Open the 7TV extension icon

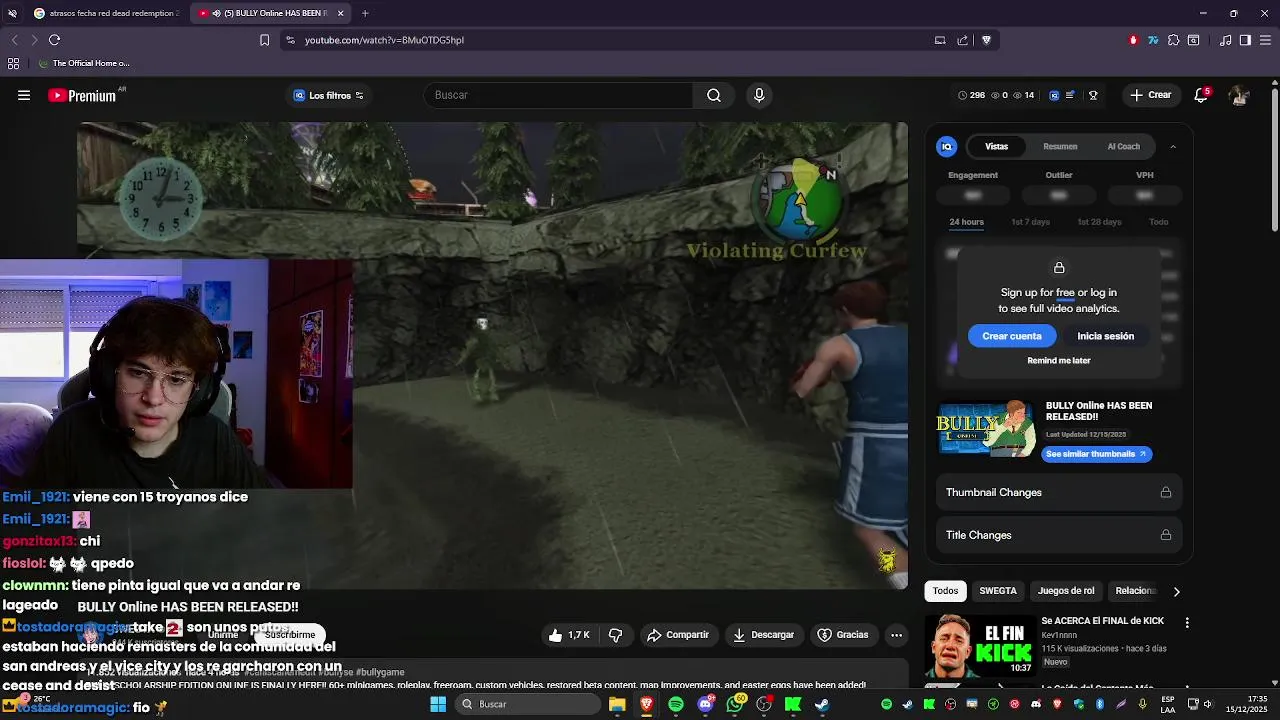point(1153,40)
